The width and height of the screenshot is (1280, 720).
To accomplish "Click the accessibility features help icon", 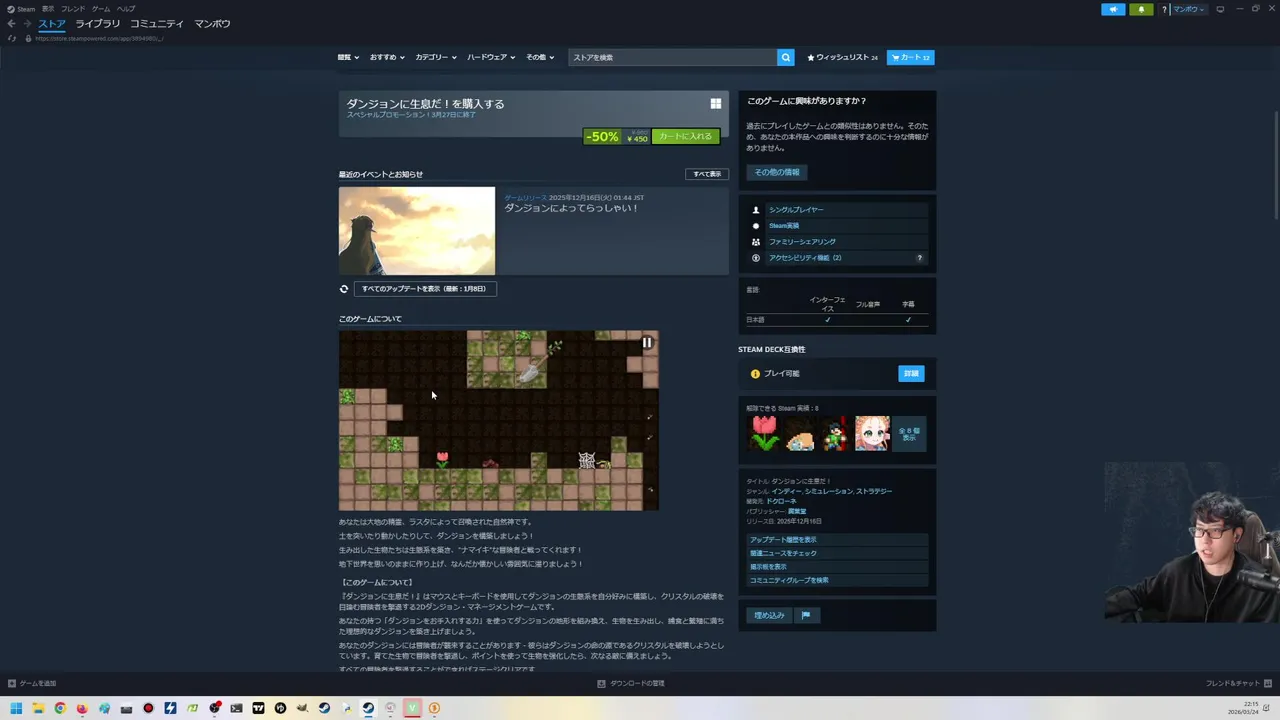I will [x=920, y=258].
